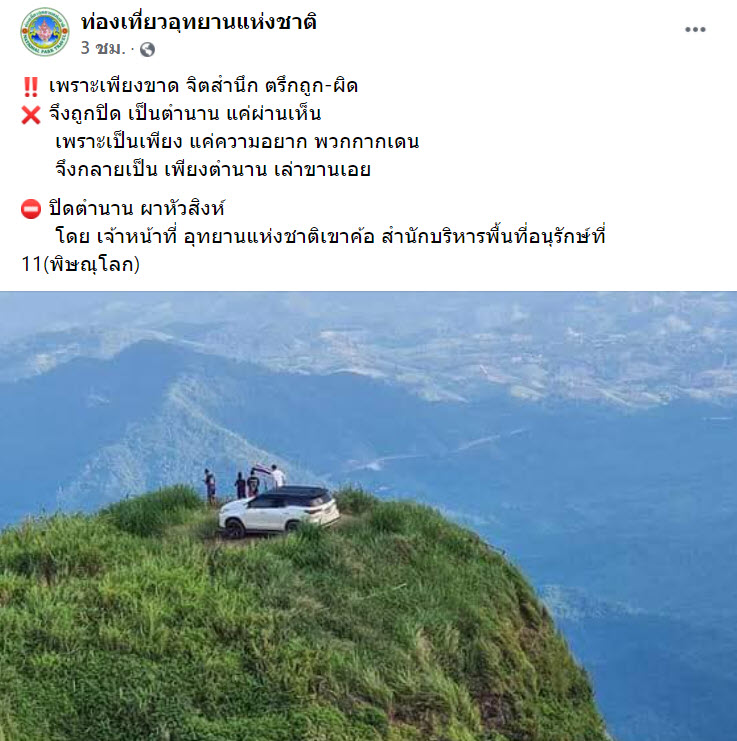Click the red no-entry sign emoji
Image resolution: width=737 pixels, height=741 pixels.
pyautogui.click(x=31, y=209)
